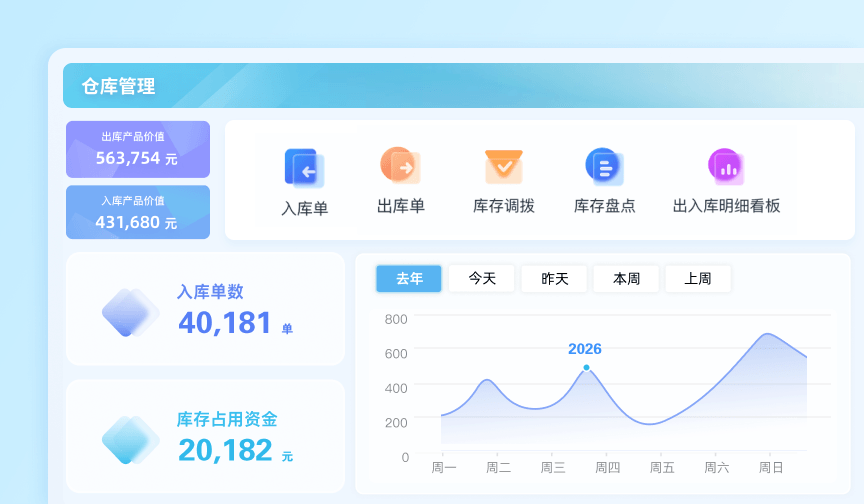The width and height of the screenshot is (864, 504).
Task: Click the 周五 axis label
Action: [x=662, y=468]
